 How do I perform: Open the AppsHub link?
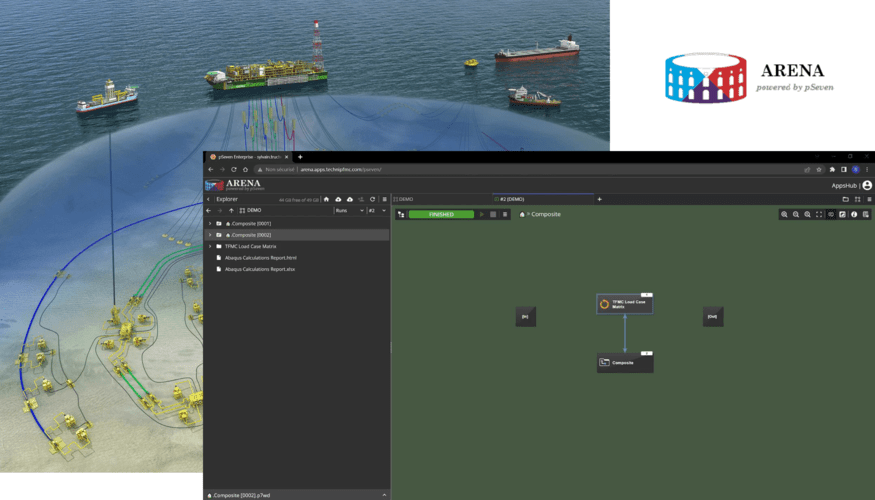pyautogui.click(x=844, y=186)
